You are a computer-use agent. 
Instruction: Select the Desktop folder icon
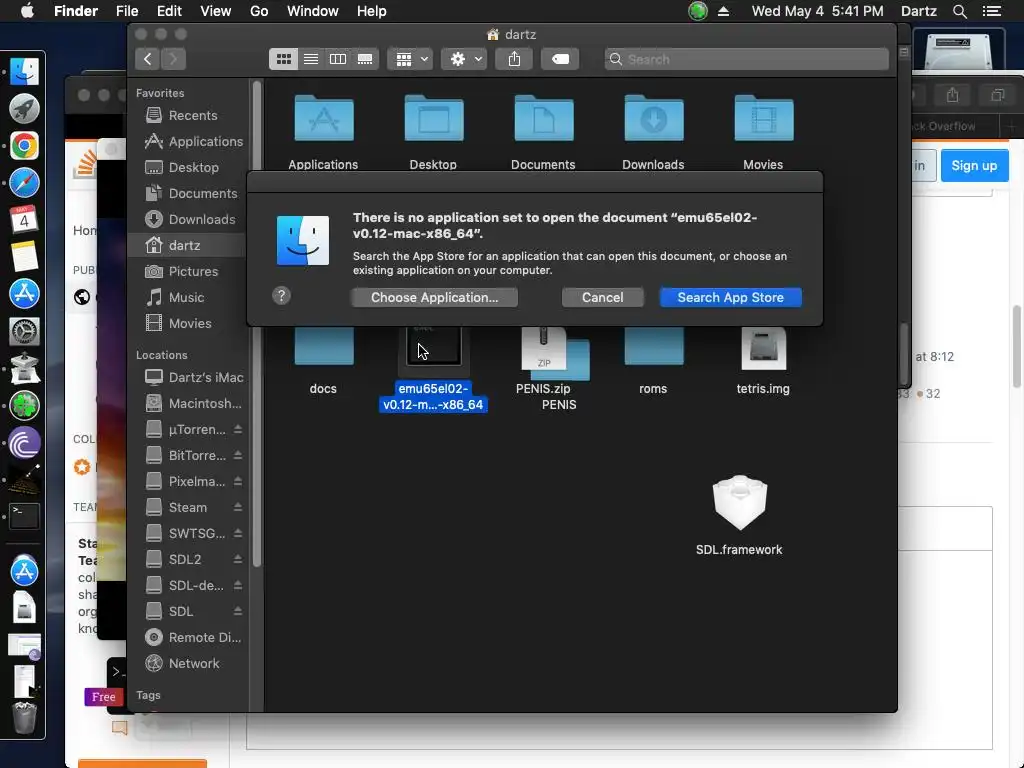click(434, 119)
